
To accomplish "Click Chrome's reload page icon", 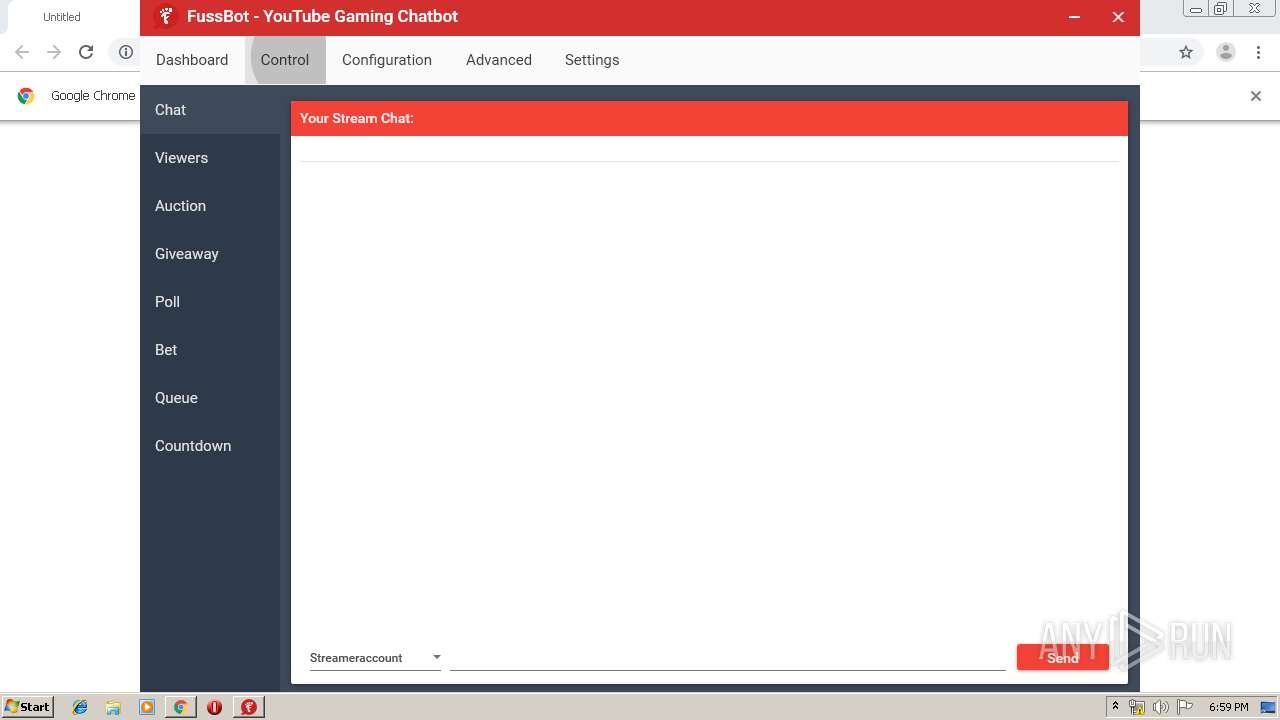I will [86, 52].
